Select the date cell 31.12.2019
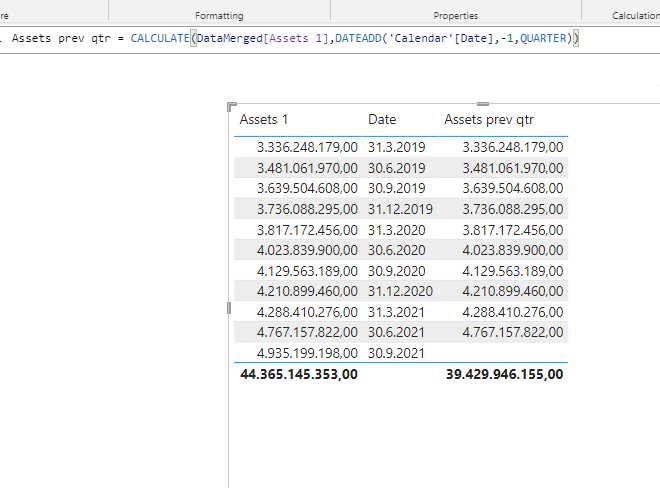 [400, 209]
